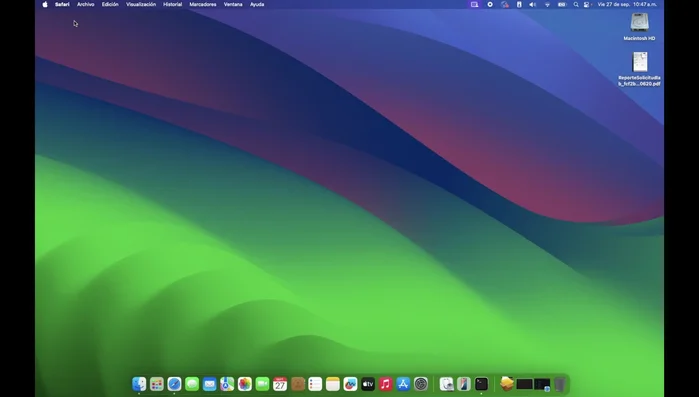
Task: Click the date and time clock
Action: (x=627, y=4)
